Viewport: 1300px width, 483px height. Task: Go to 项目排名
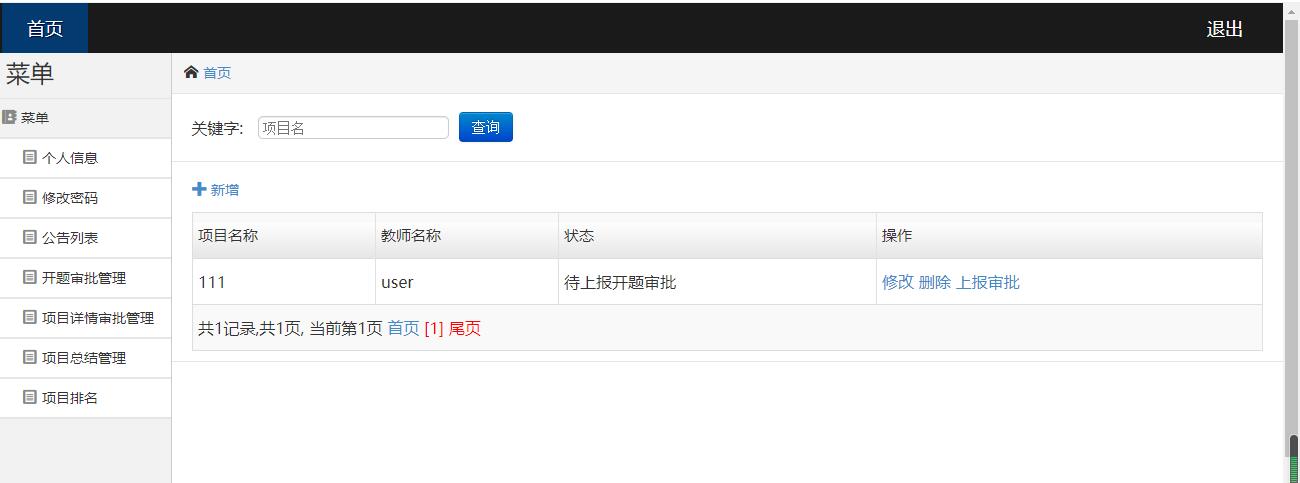click(x=86, y=398)
